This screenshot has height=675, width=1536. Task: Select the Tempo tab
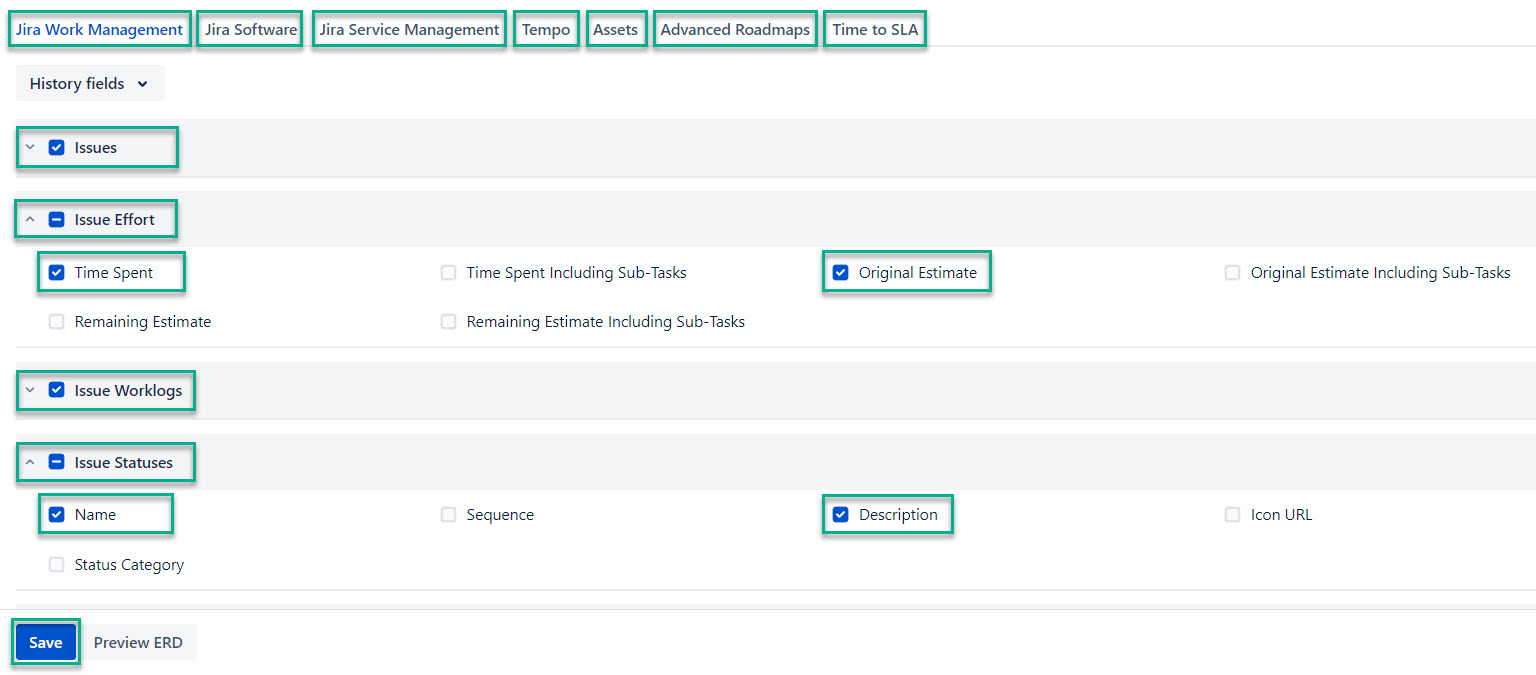546,29
